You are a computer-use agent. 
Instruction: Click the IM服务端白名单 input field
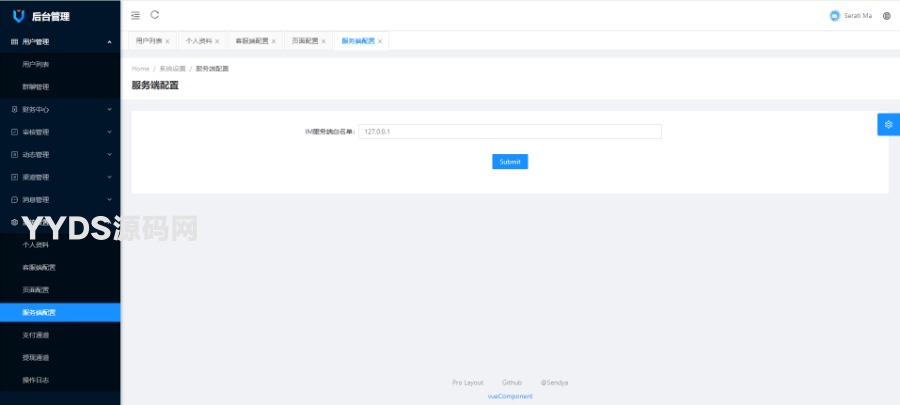point(510,132)
